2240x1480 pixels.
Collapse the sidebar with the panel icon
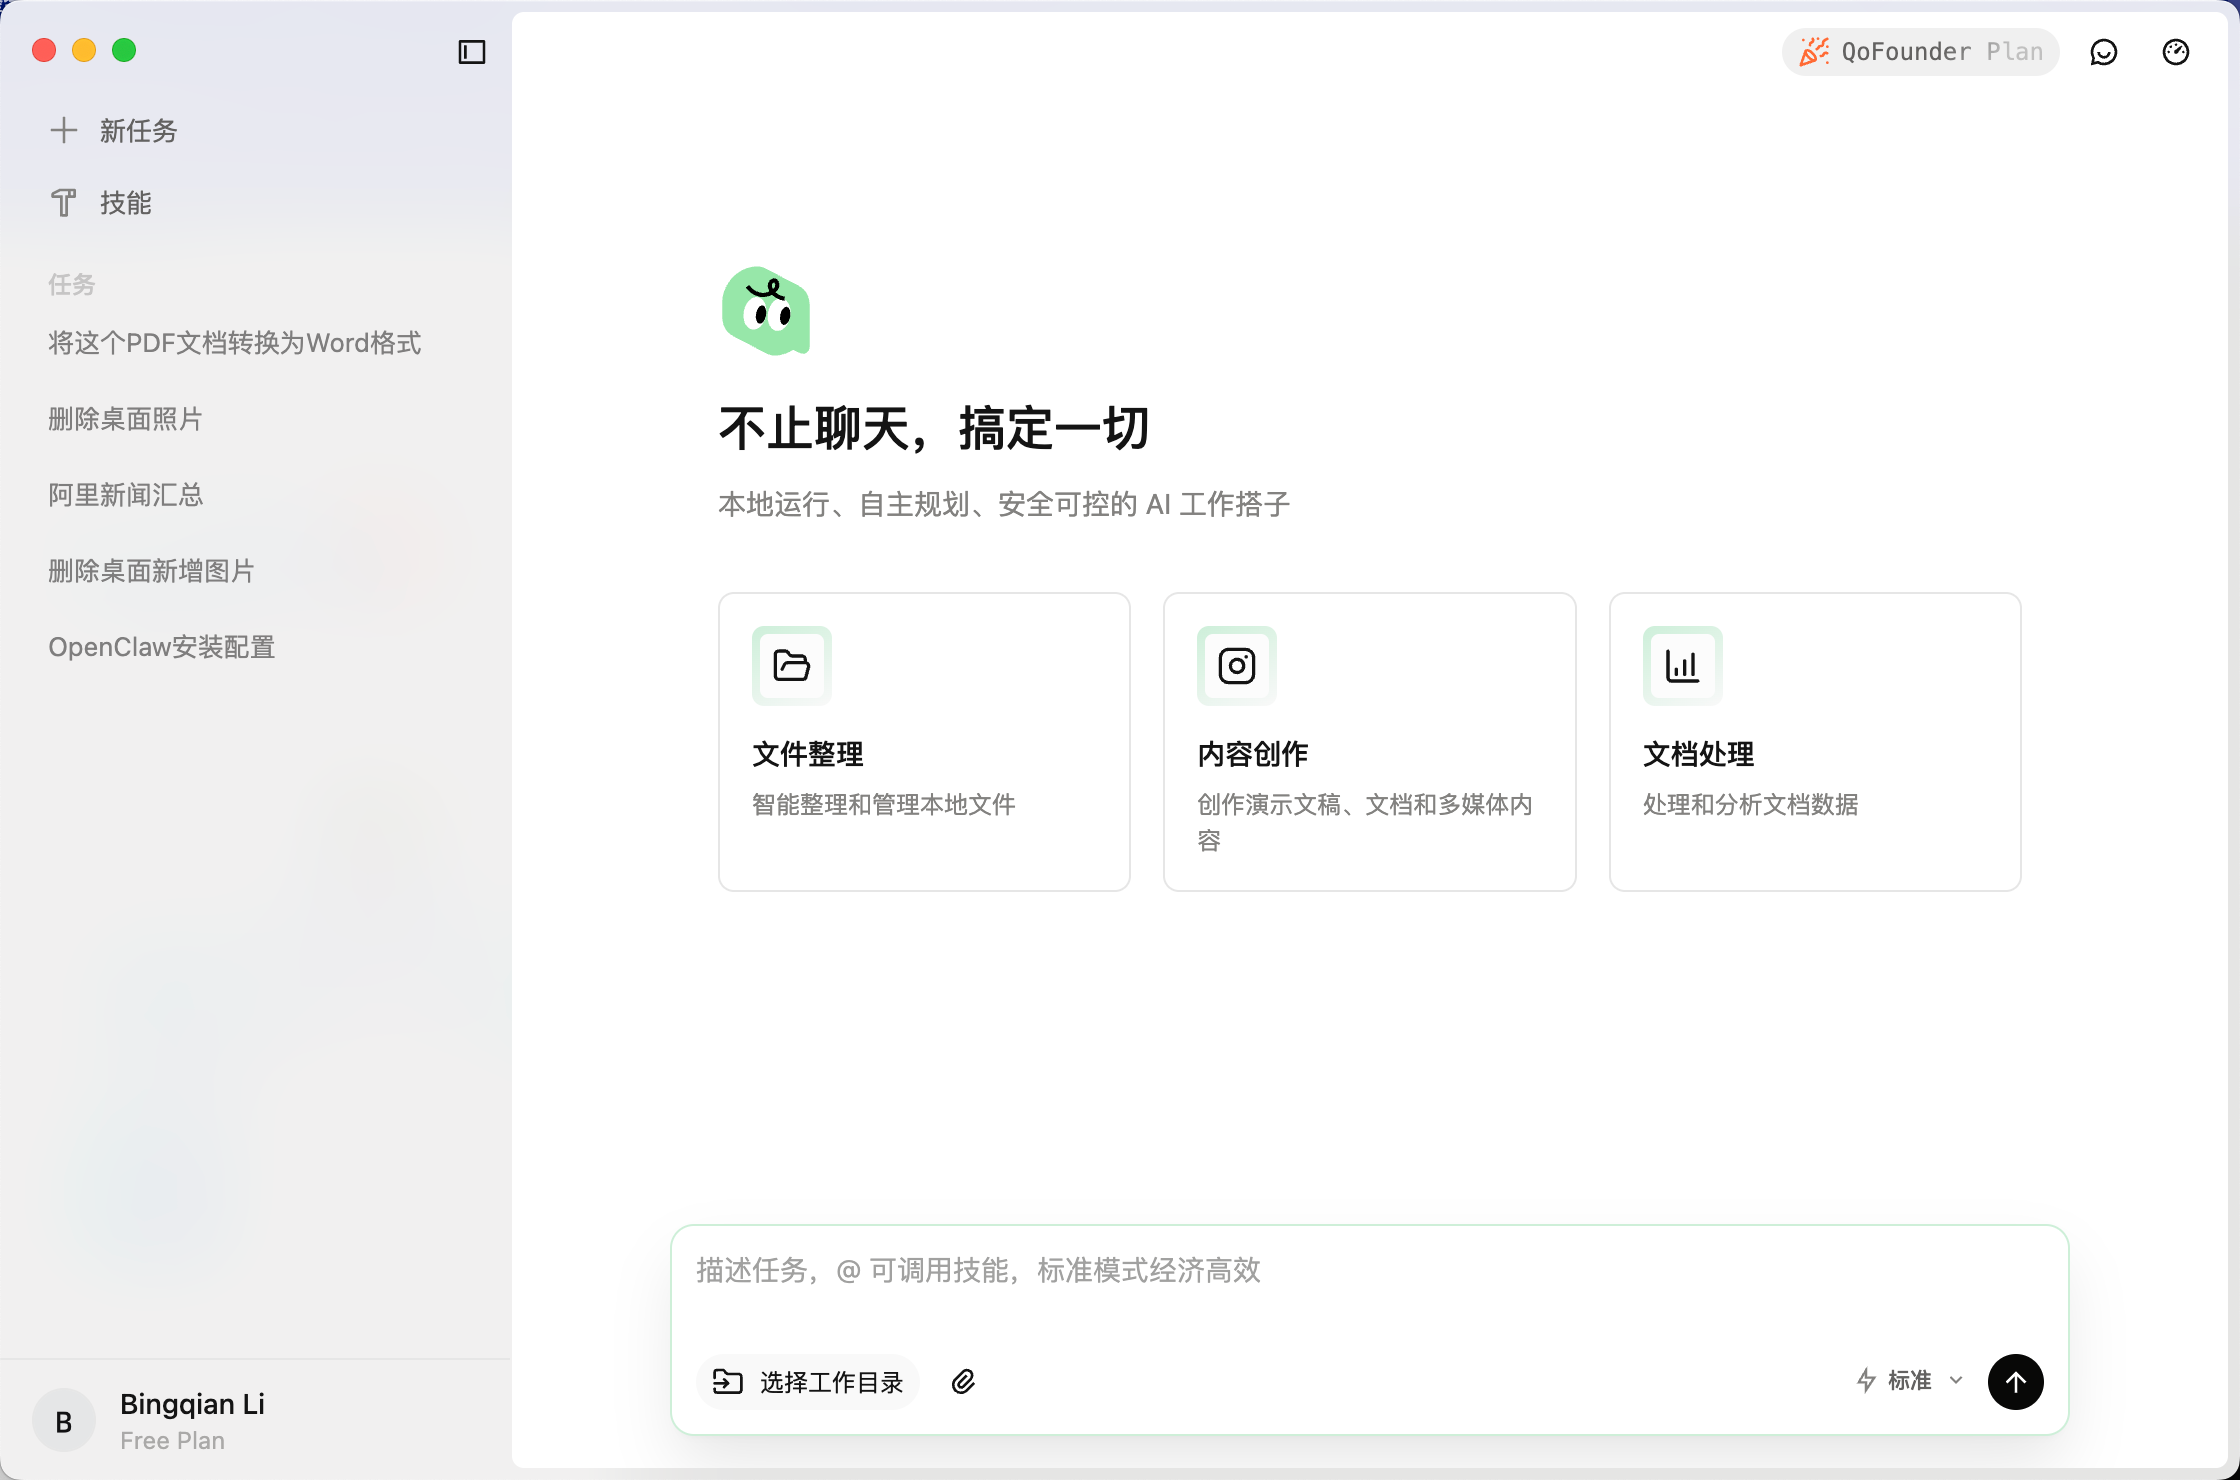pos(471,52)
